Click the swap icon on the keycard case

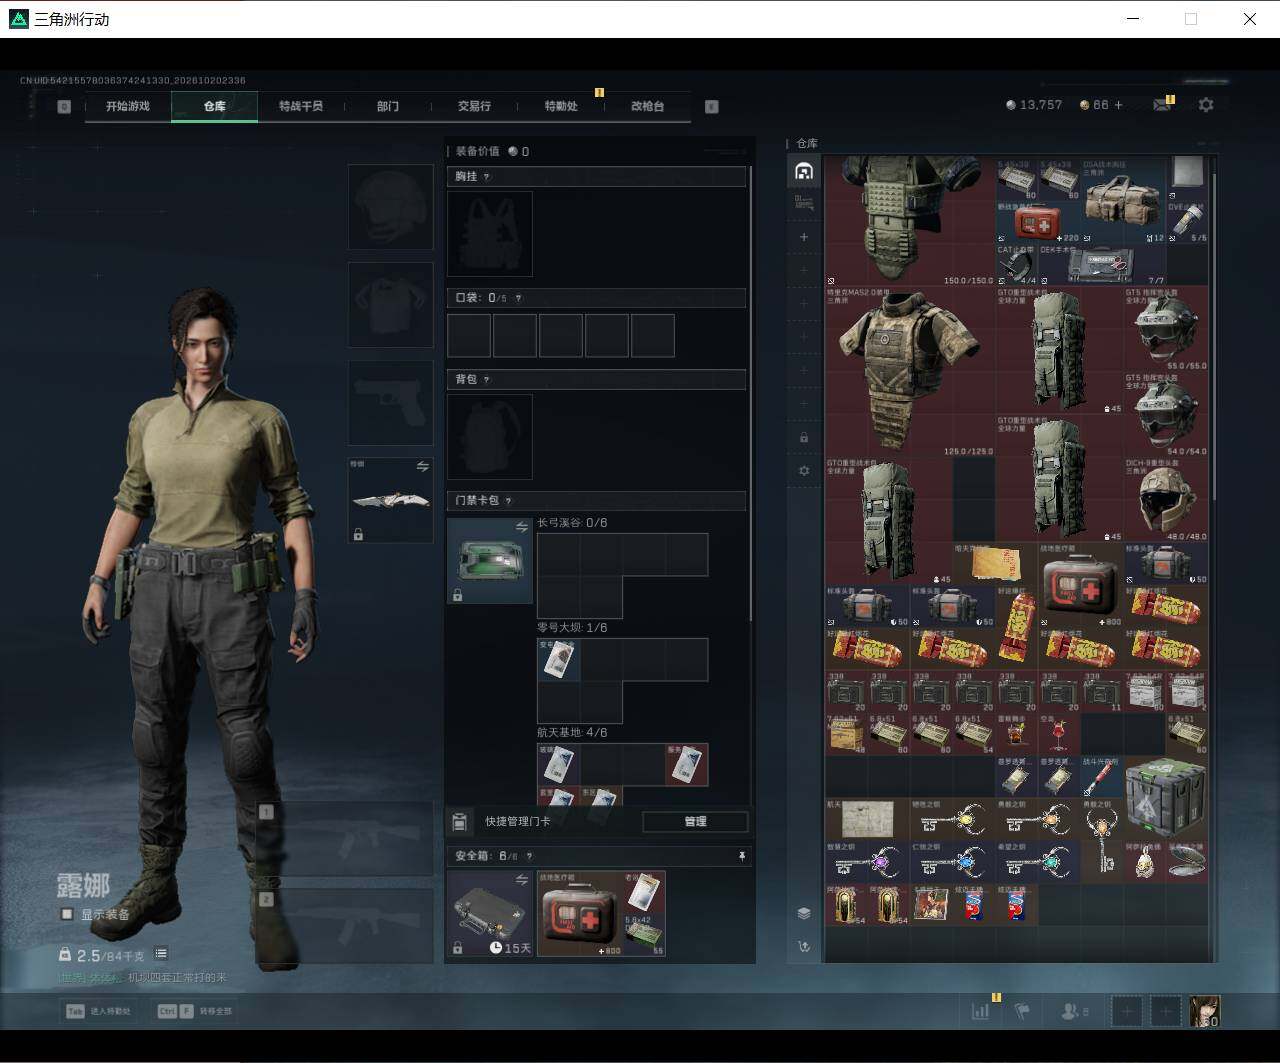(x=521, y=527)
